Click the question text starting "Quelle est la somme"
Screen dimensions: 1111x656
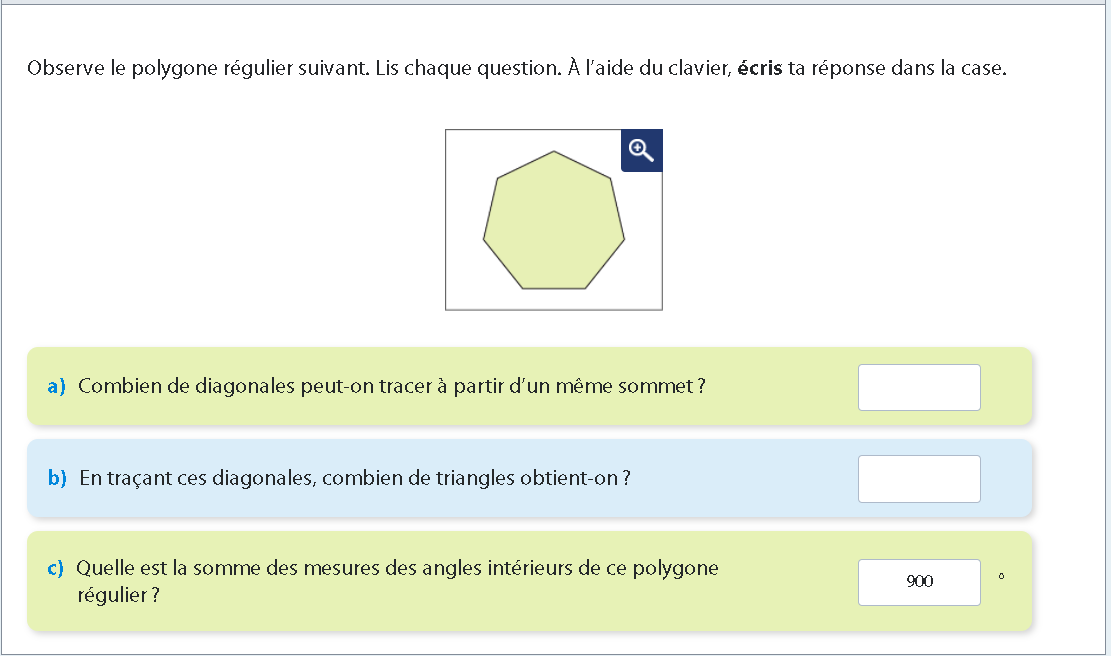[397, 569]
